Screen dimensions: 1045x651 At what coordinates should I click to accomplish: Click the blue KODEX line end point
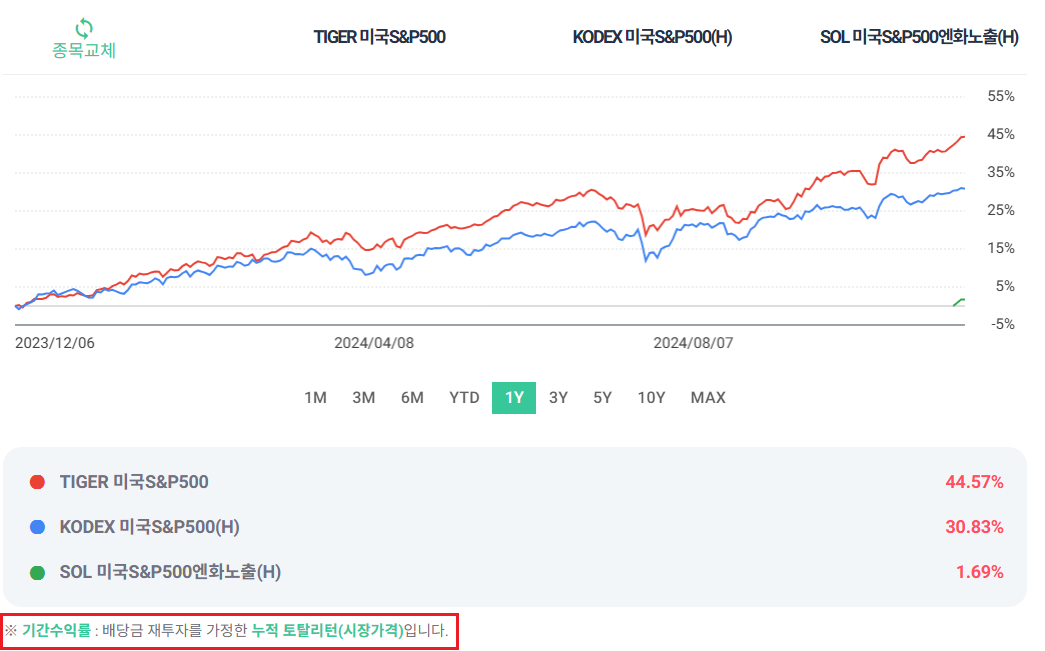click(x=963, y=189)
